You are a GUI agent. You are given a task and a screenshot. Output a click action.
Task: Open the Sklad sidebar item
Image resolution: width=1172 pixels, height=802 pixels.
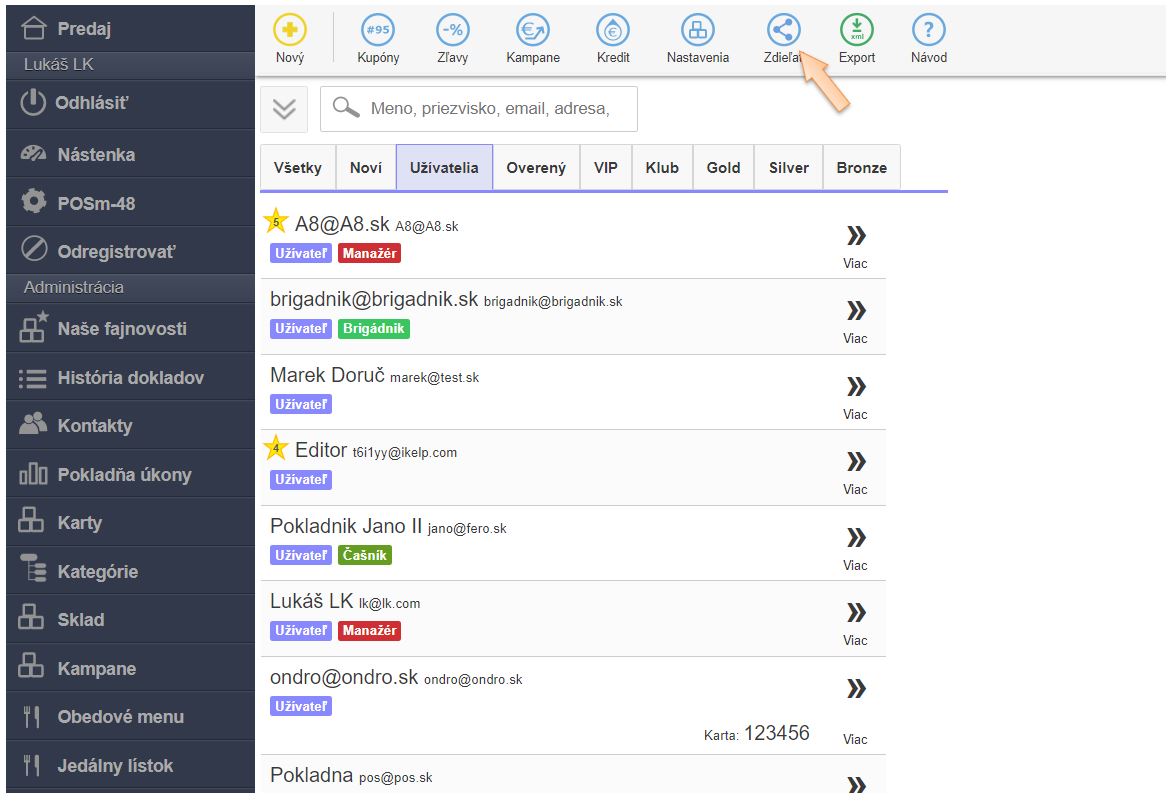point(80,620)
